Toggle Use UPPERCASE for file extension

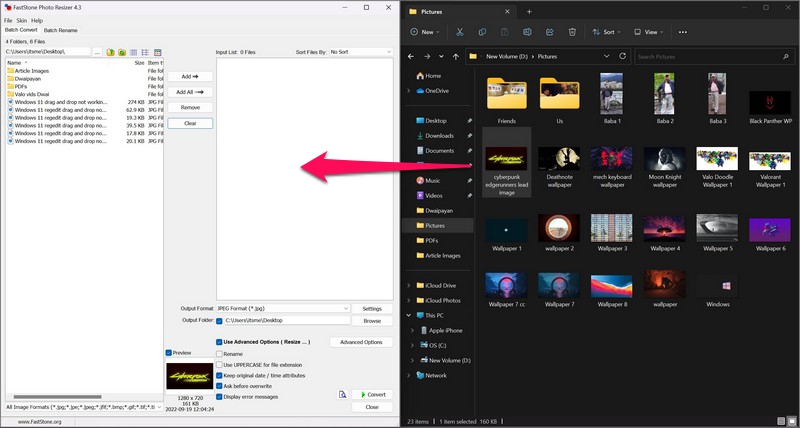pos(220,365)
